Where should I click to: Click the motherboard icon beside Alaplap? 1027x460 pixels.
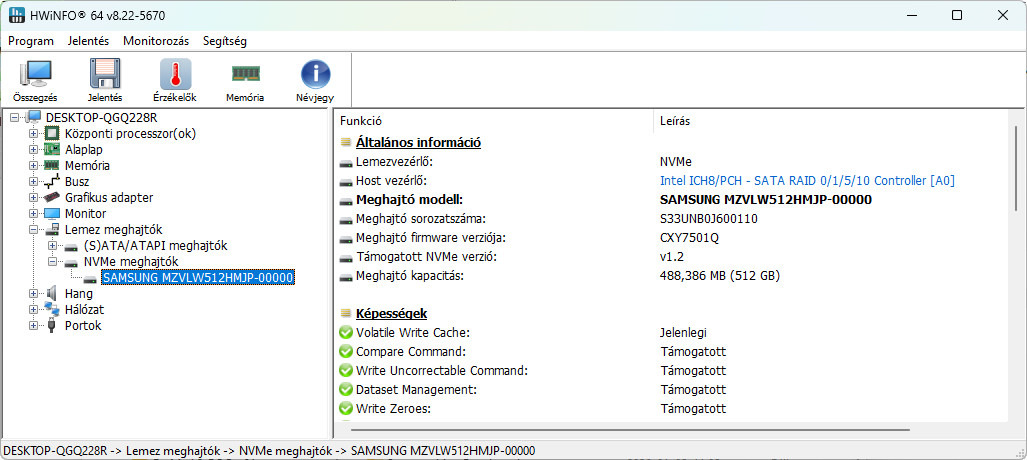[52, 149]
